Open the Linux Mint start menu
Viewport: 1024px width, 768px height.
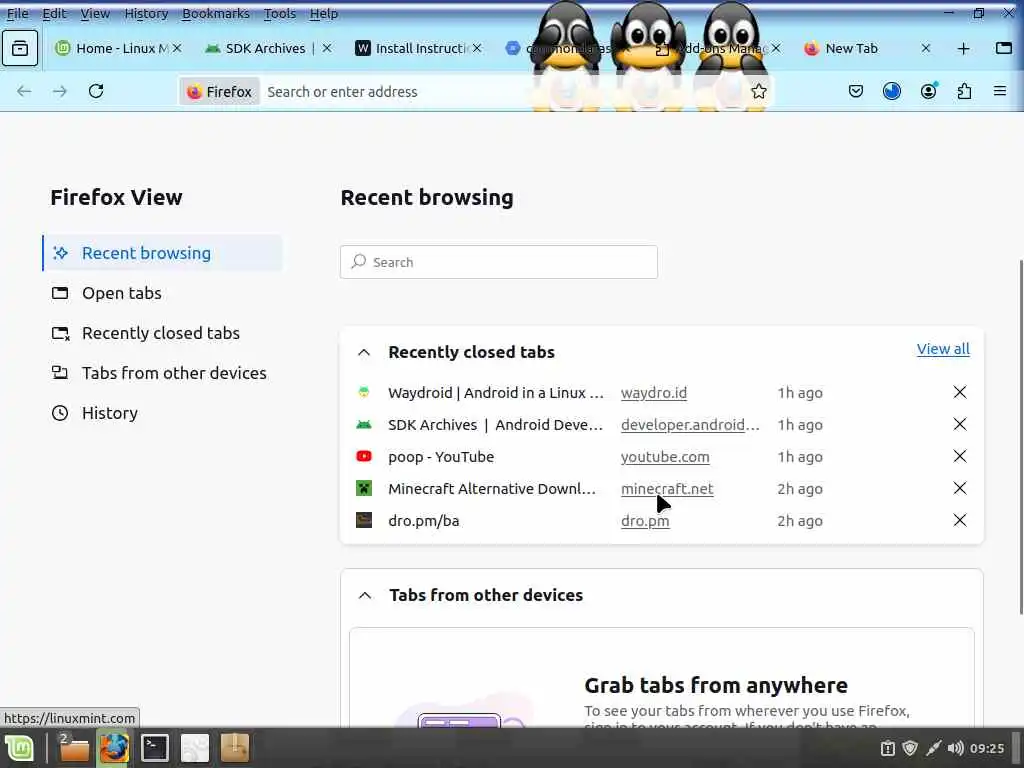[20, 748]
